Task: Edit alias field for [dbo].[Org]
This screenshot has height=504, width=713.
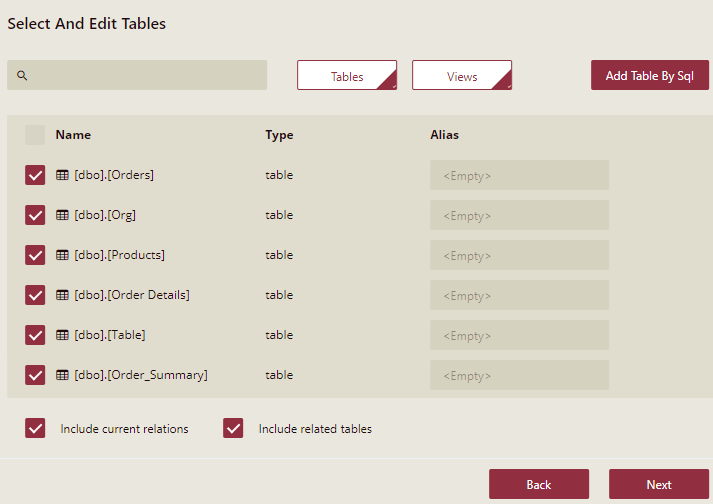Action: tap(519, 215)
